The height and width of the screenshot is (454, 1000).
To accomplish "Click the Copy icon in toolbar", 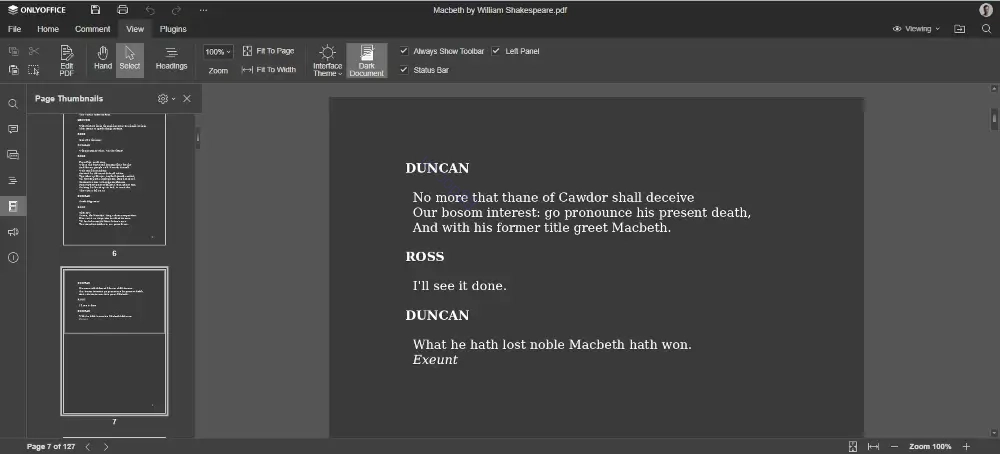I will click(13, 51).
